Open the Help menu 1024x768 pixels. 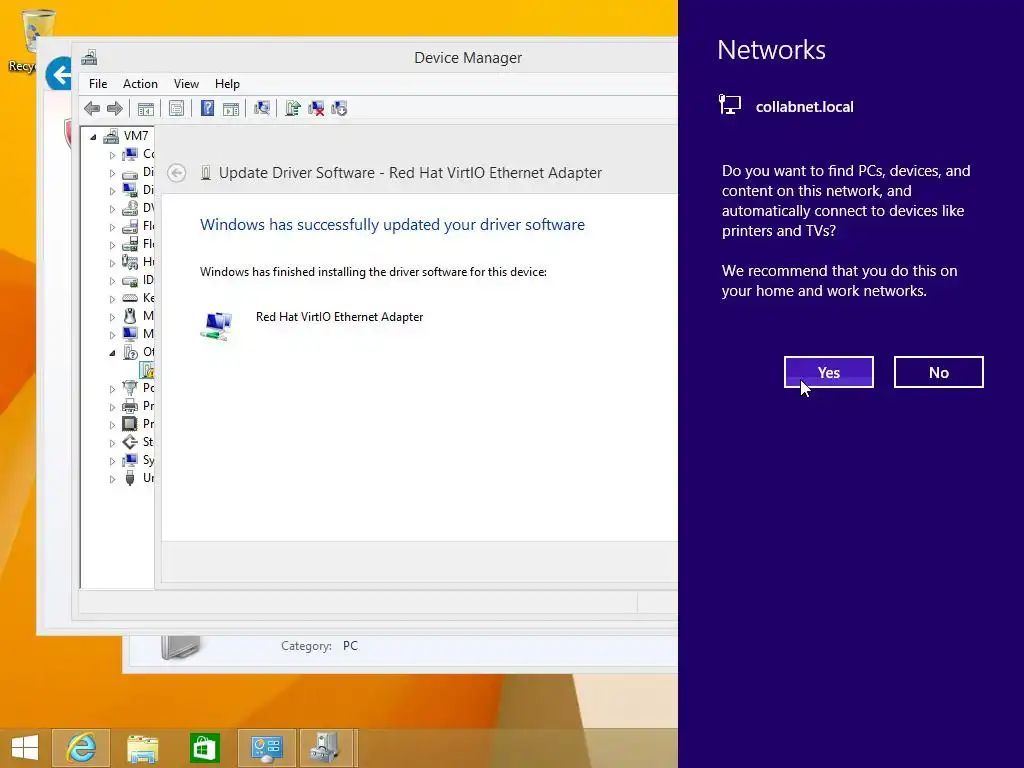(x=227, y=84)
